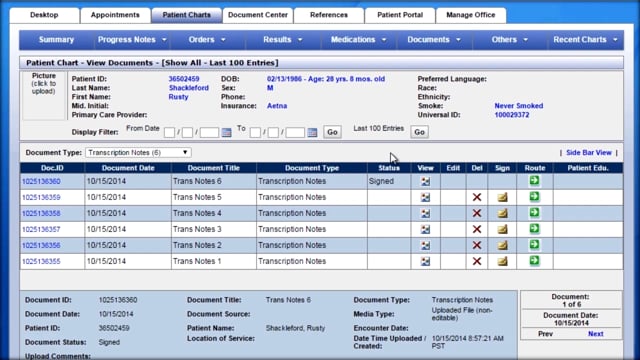This screenshot has height=360, width=640.
Task: View Trans Notes 4 document icon
Action: click(x=425, y=213)
